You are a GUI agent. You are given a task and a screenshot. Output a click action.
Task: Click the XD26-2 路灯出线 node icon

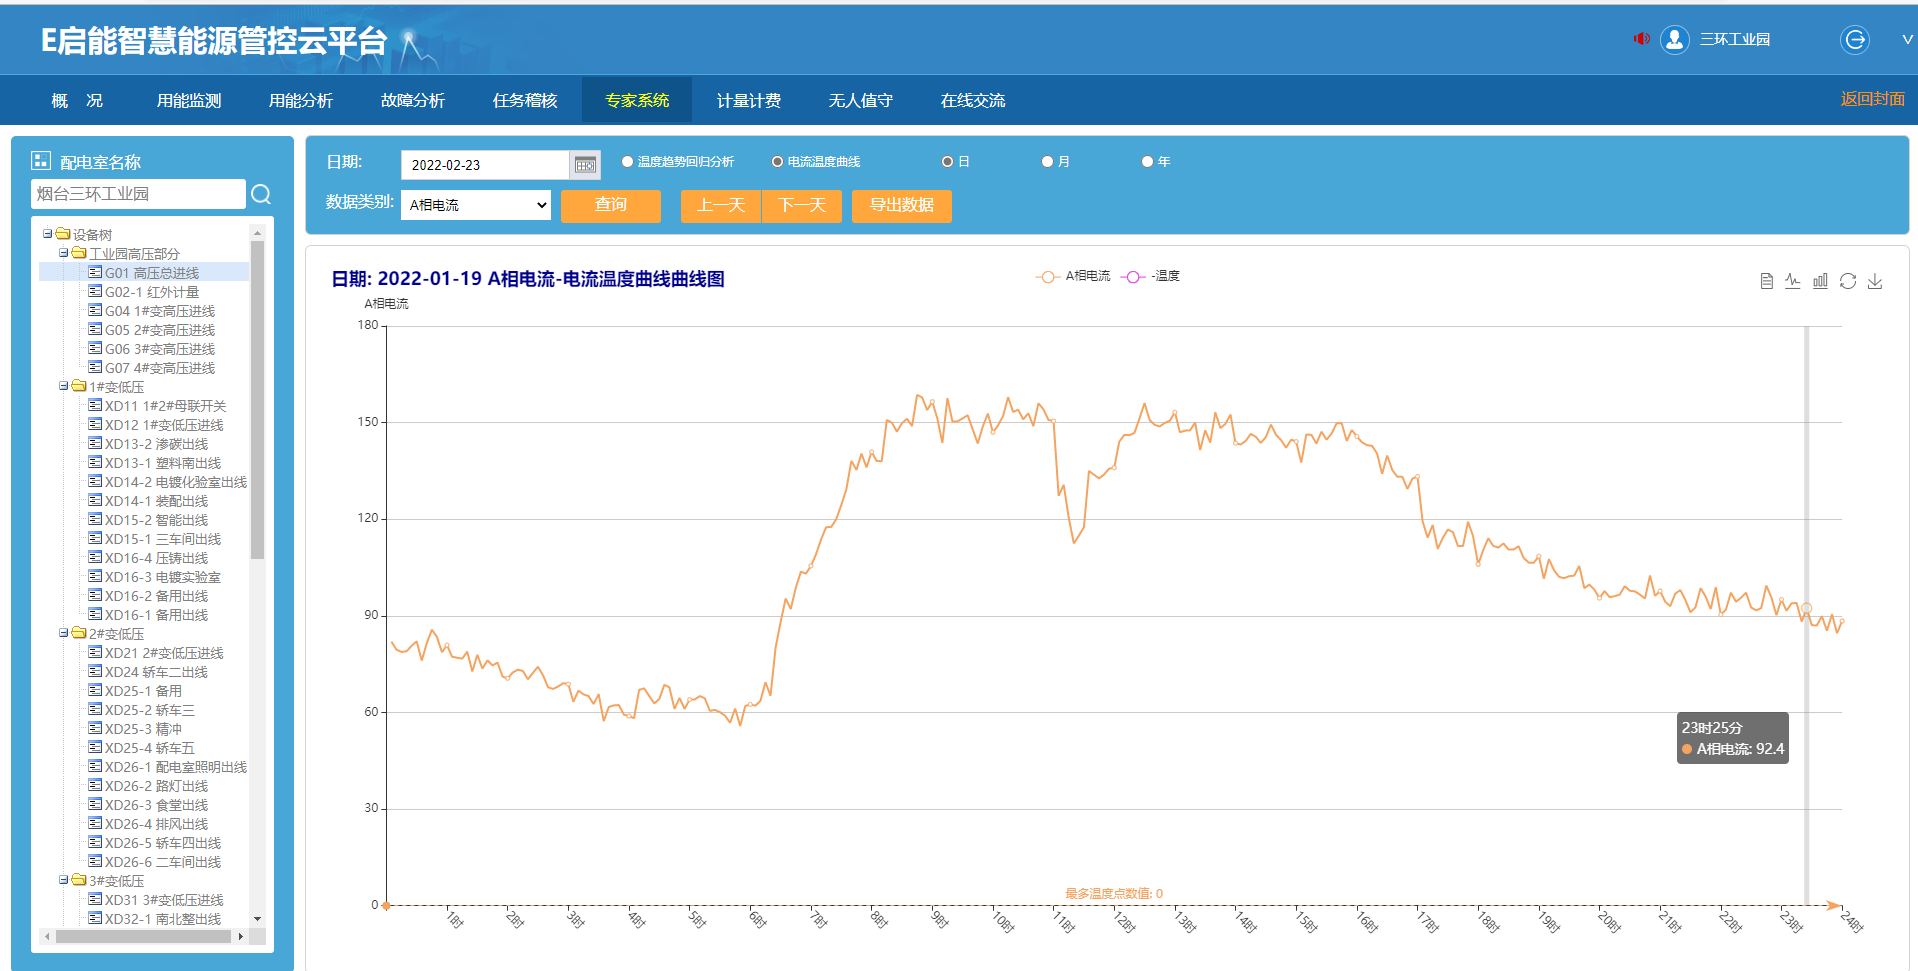95,785
